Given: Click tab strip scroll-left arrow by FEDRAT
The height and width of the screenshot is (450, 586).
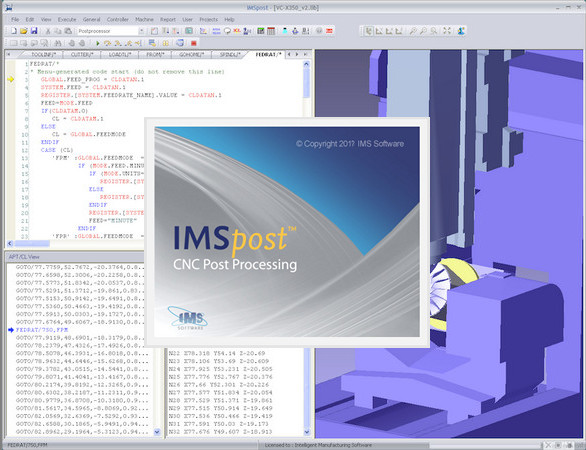Looking at the screenshot, I should click(x=289, y=55).
